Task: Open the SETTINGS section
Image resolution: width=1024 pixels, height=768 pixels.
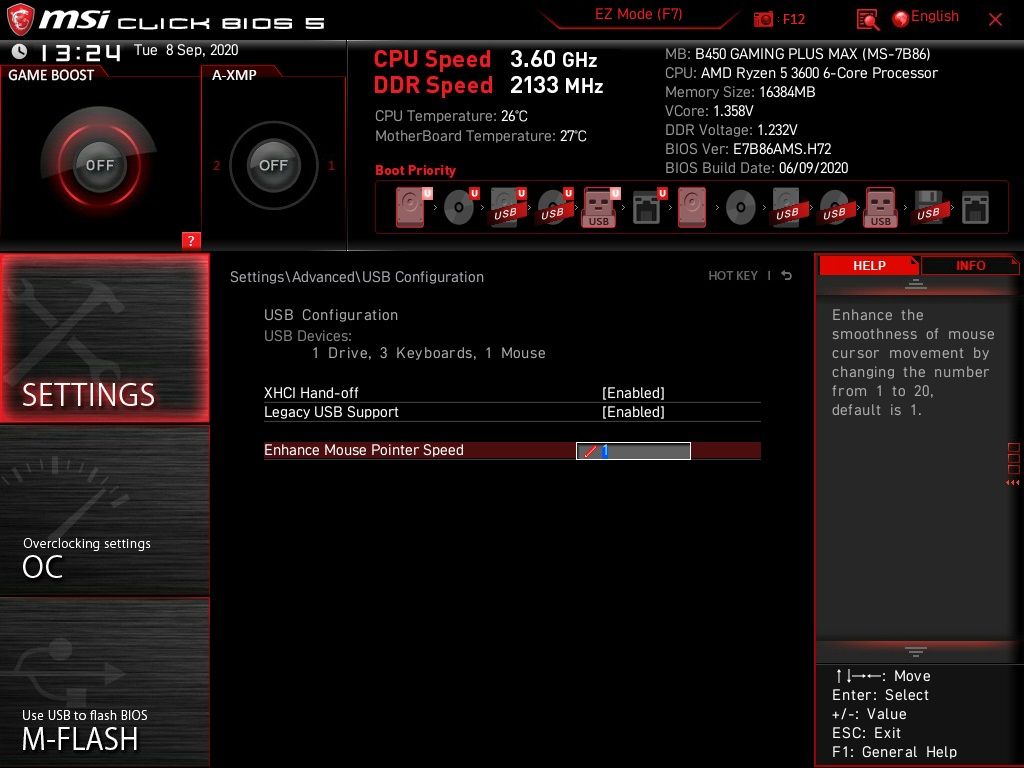Action: coord(104,338)
